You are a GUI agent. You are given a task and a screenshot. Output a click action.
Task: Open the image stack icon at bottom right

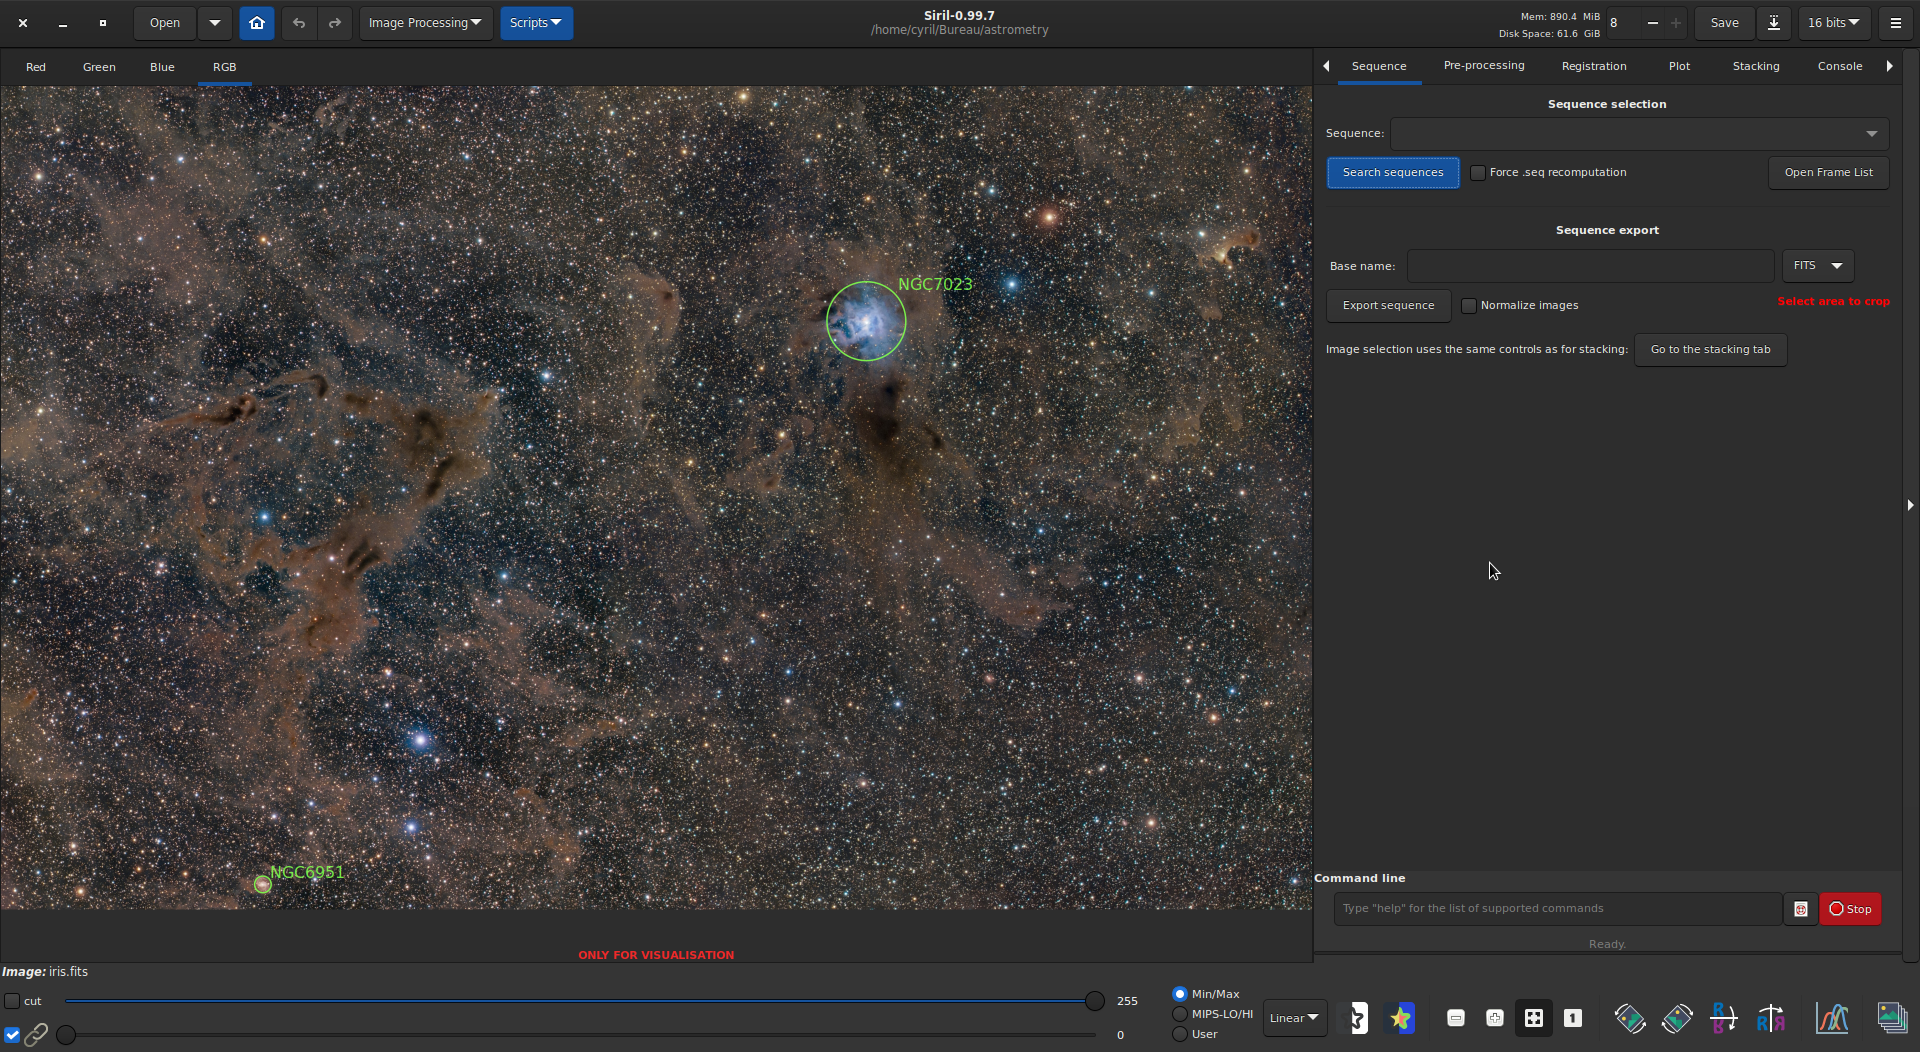pyautogui.click(x=1891, y=1018)
